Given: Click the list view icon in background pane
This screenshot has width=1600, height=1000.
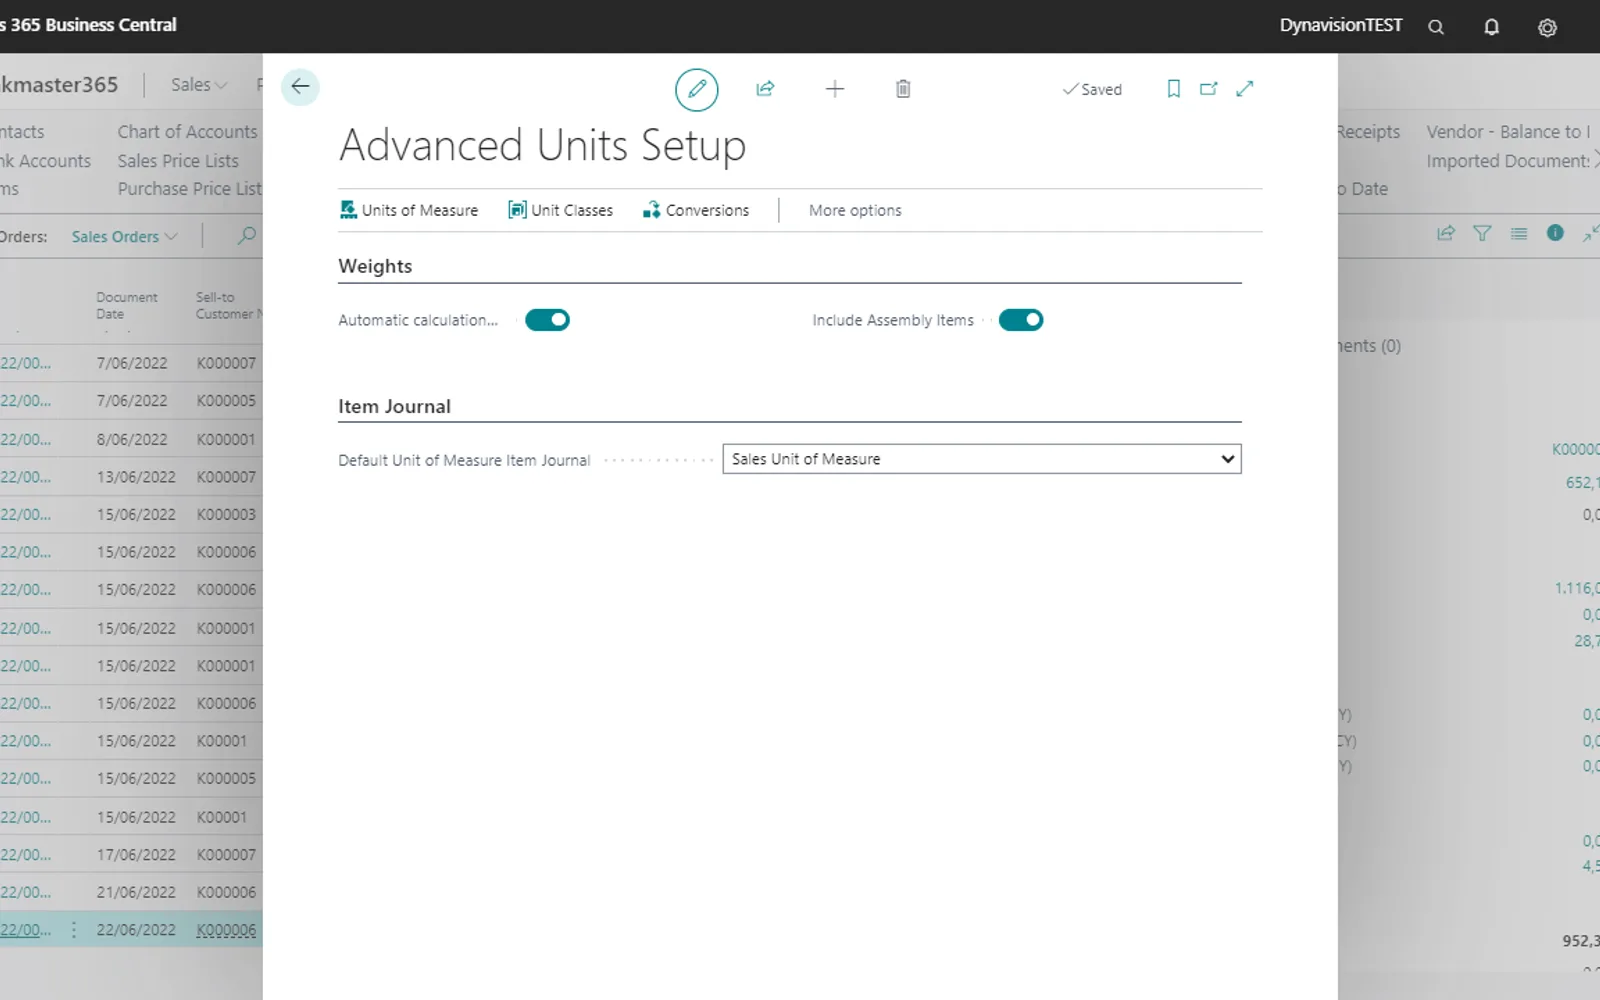Looking at the screenshot, I should point(1519,233).
